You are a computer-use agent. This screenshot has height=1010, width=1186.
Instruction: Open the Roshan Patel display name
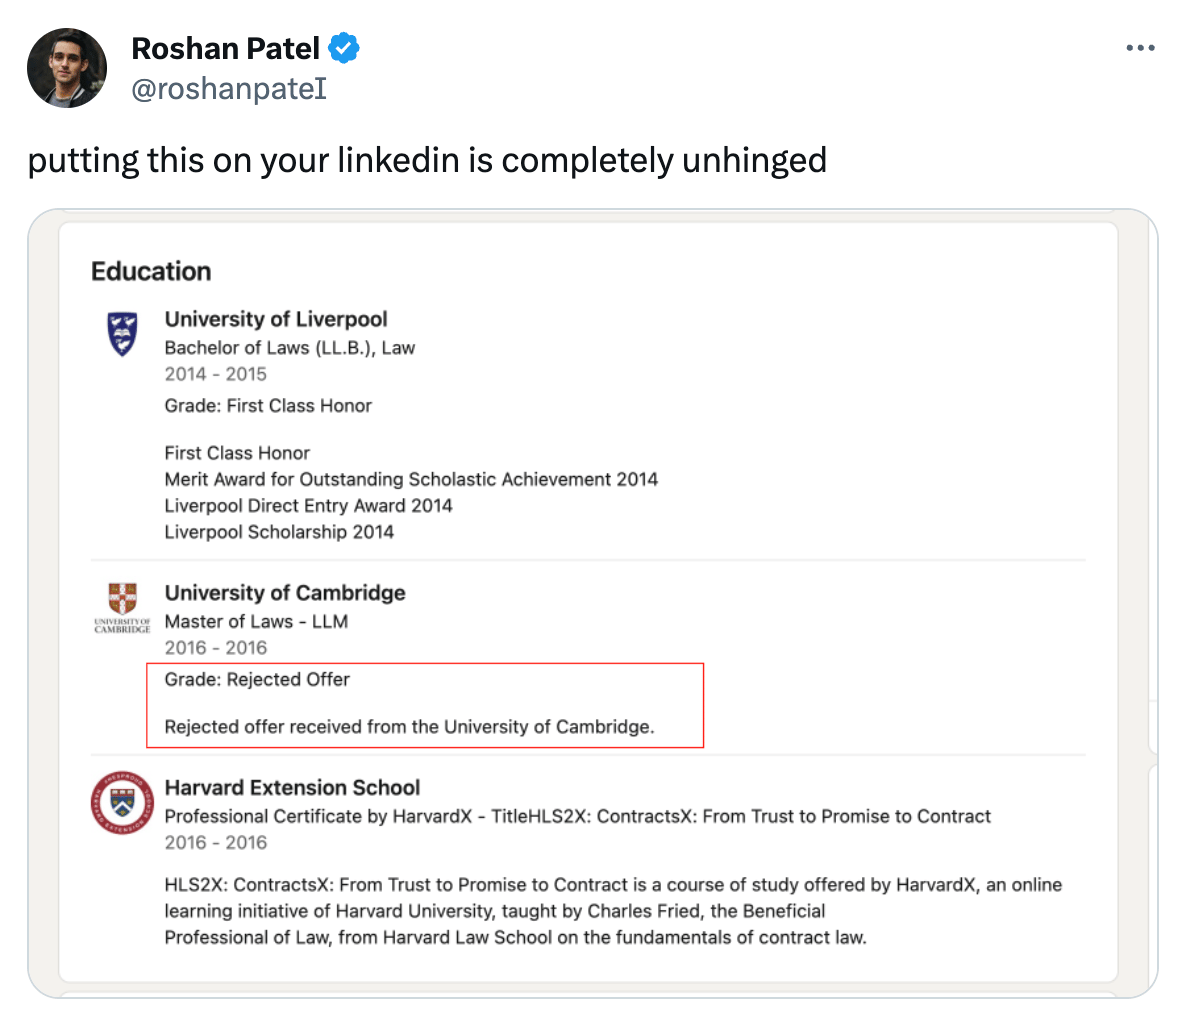pos(225,48)
